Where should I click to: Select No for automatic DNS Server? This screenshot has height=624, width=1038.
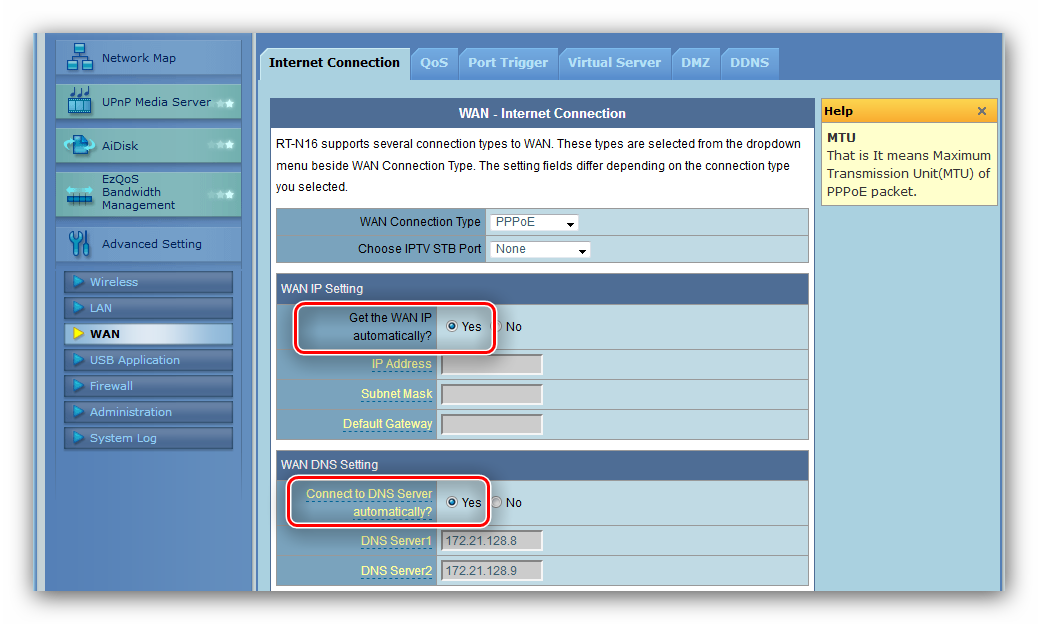497,503
